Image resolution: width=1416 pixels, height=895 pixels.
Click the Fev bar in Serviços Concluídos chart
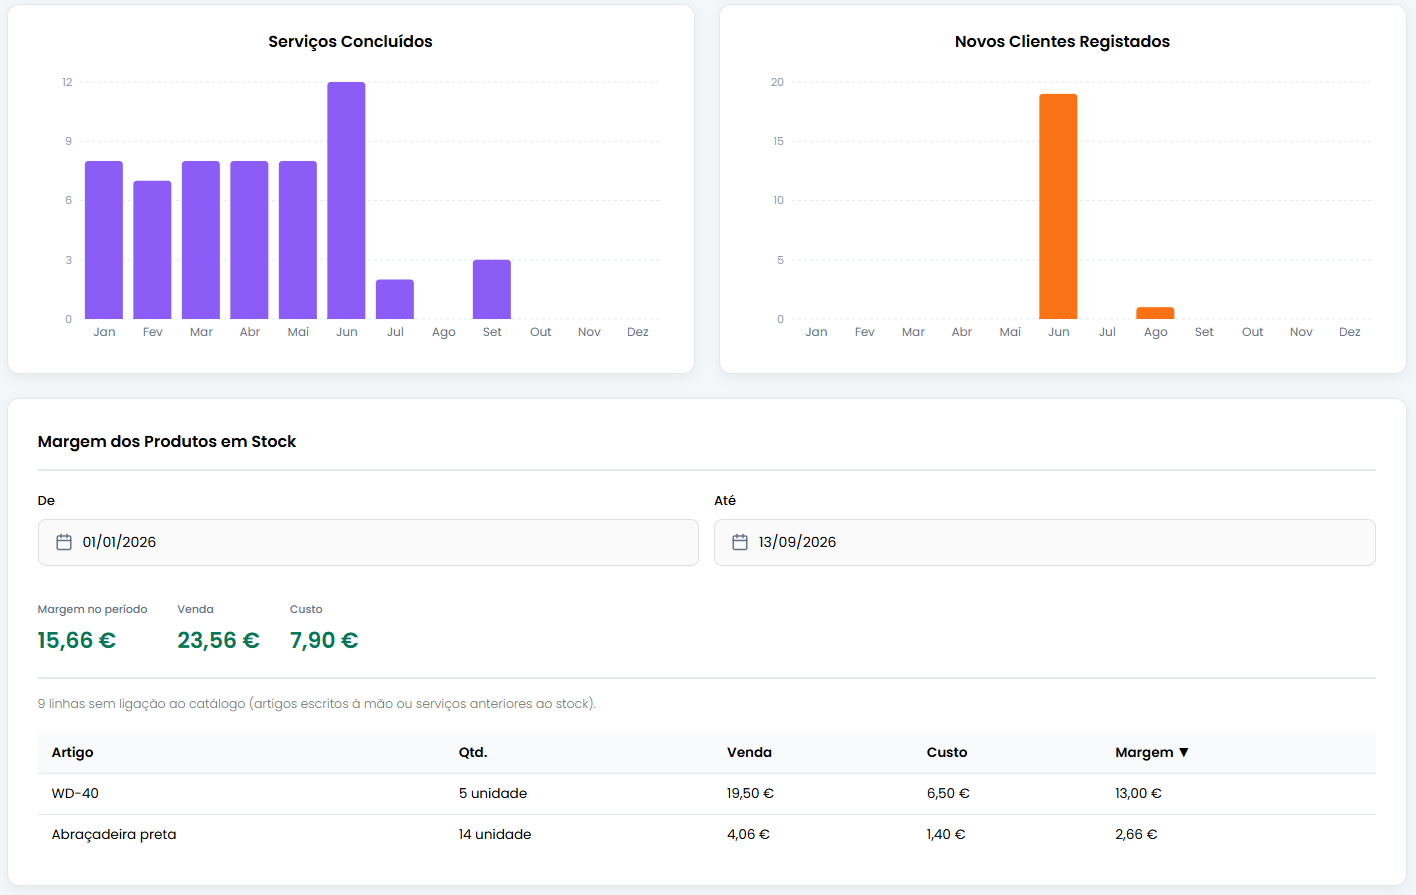[152, 250]
